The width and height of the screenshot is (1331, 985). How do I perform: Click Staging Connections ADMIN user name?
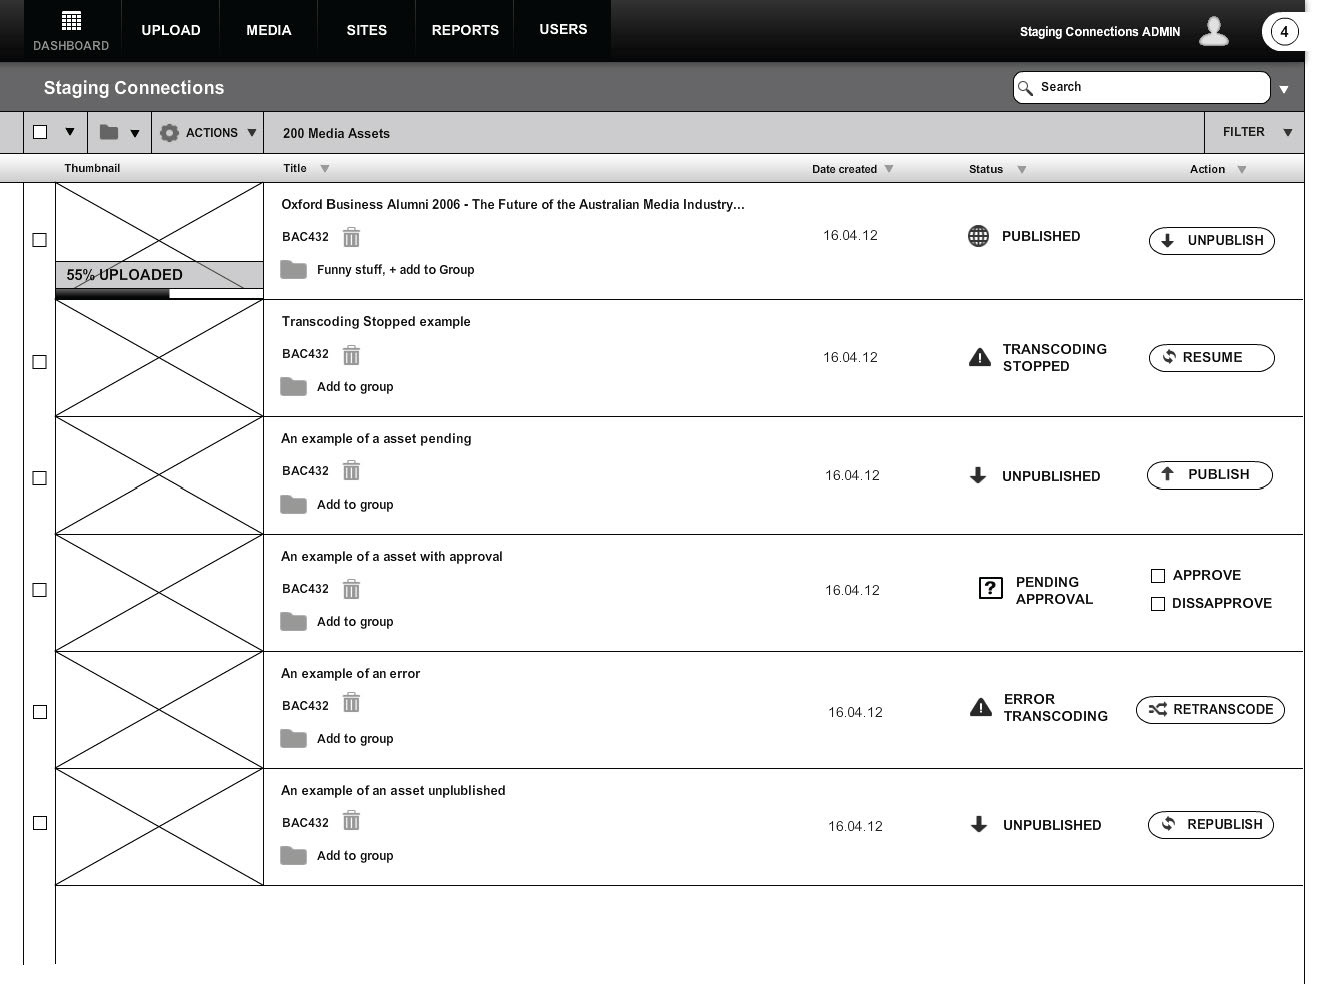(1100, 32)
